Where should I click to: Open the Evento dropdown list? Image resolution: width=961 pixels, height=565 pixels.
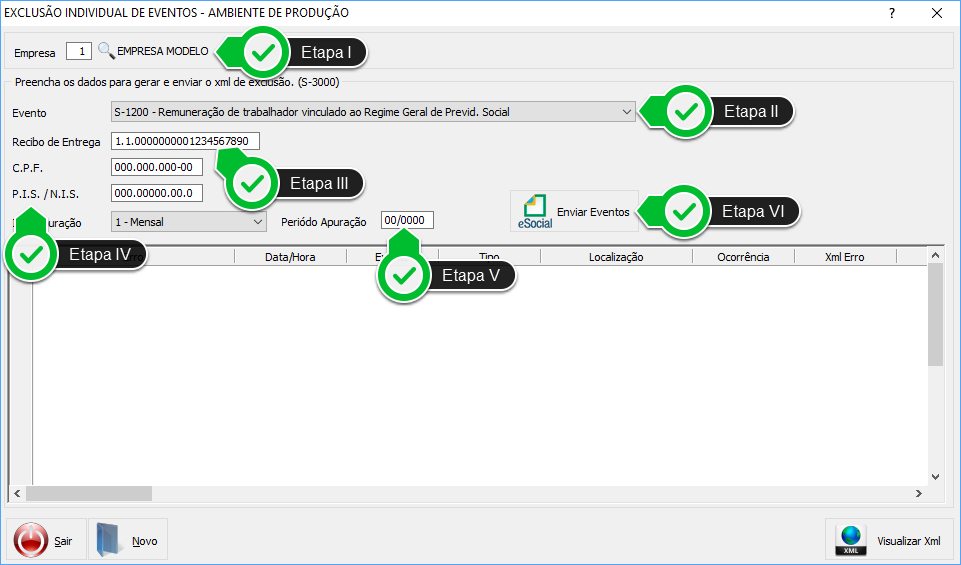626,112
